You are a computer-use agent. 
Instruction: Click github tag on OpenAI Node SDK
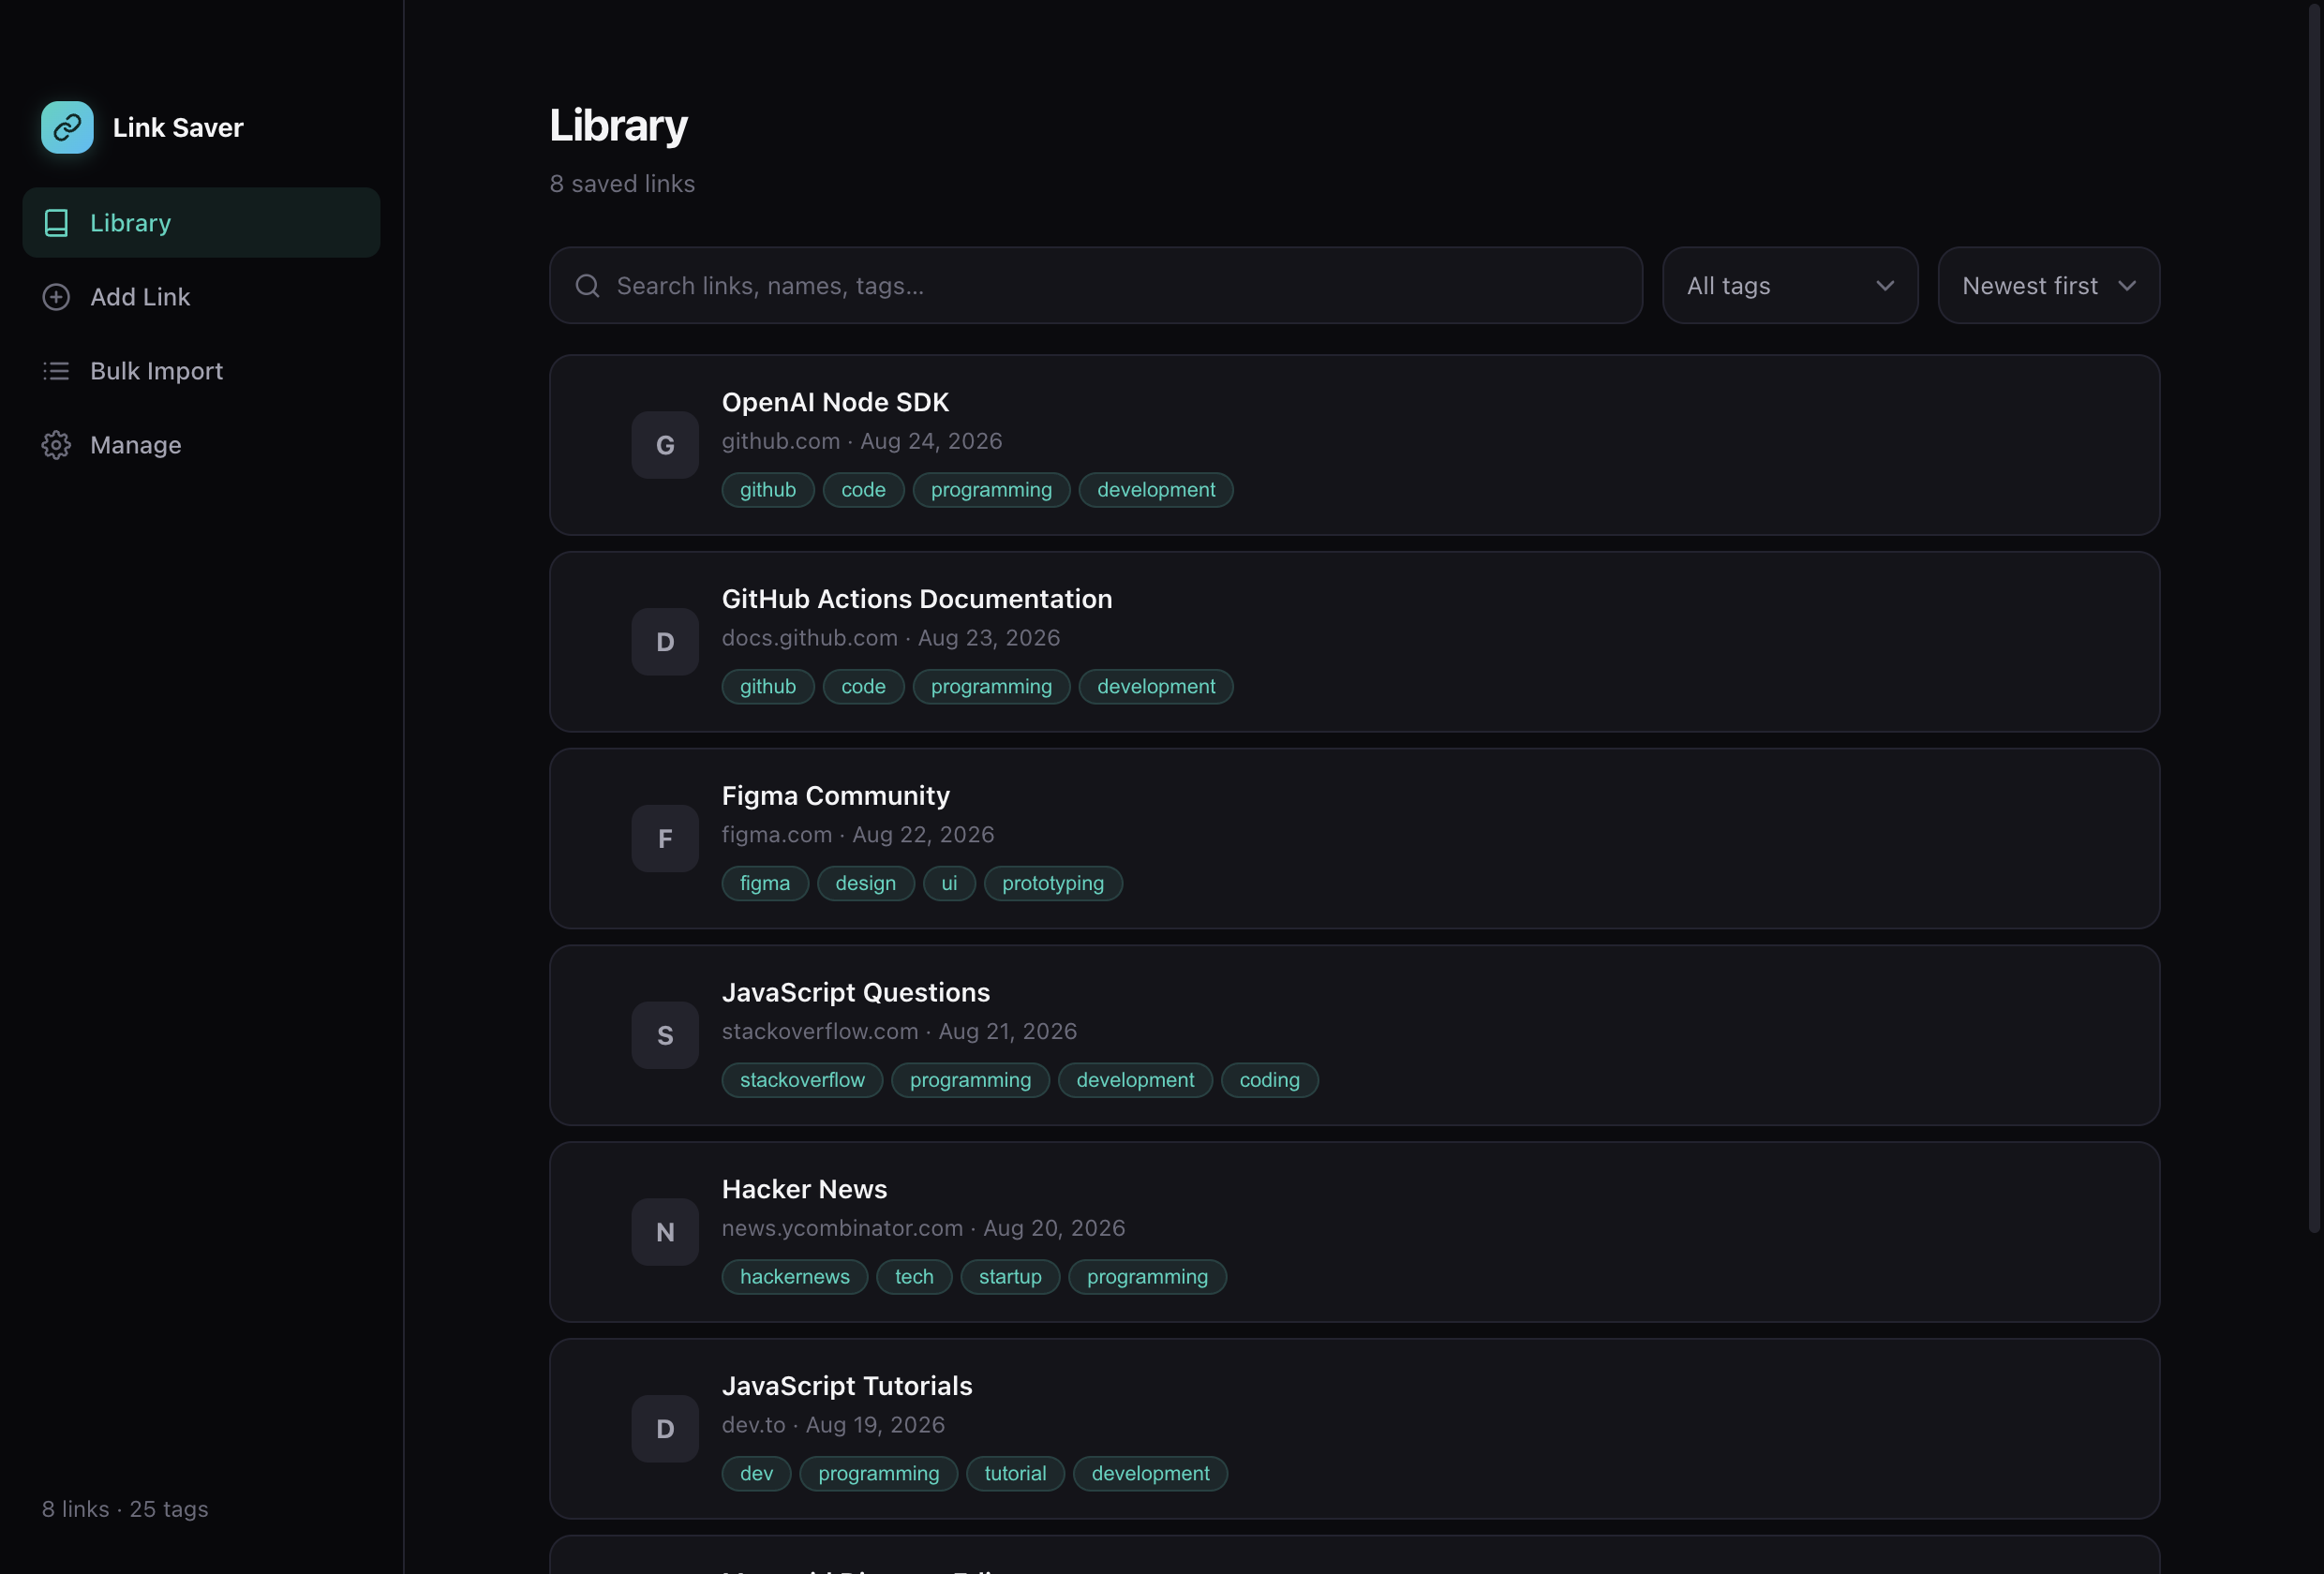768,490
